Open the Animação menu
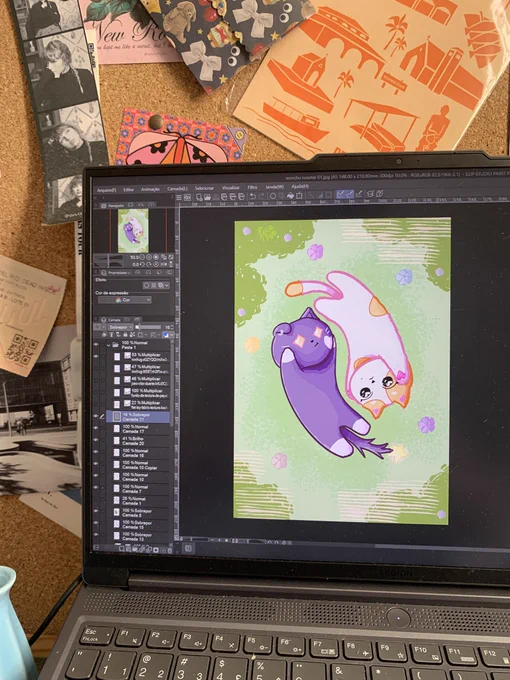The width and height of the screenshot is (510, 680). click(x=150, y=190)
